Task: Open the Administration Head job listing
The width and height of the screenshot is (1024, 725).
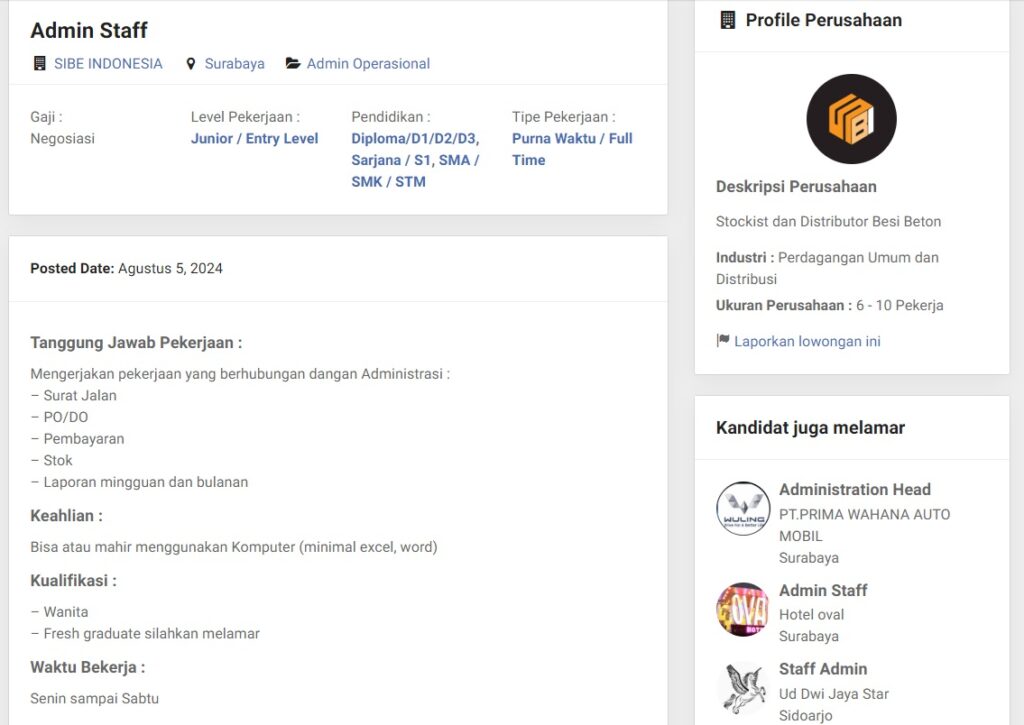Action: [x=854, y=489]
